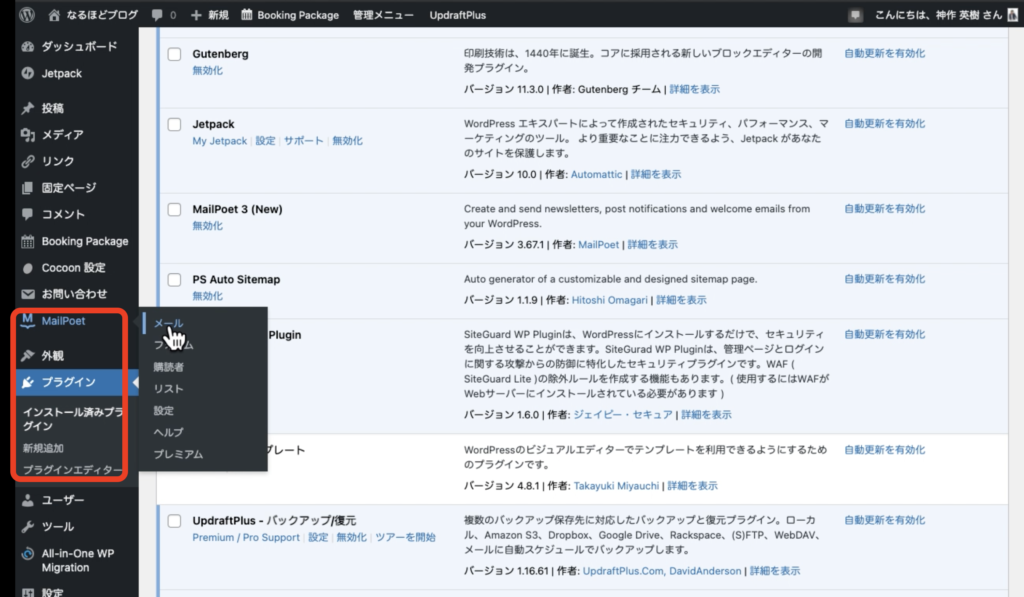Open the notification icon near the greeting
The image size is (1024, 597).
[x=856, y=15]
